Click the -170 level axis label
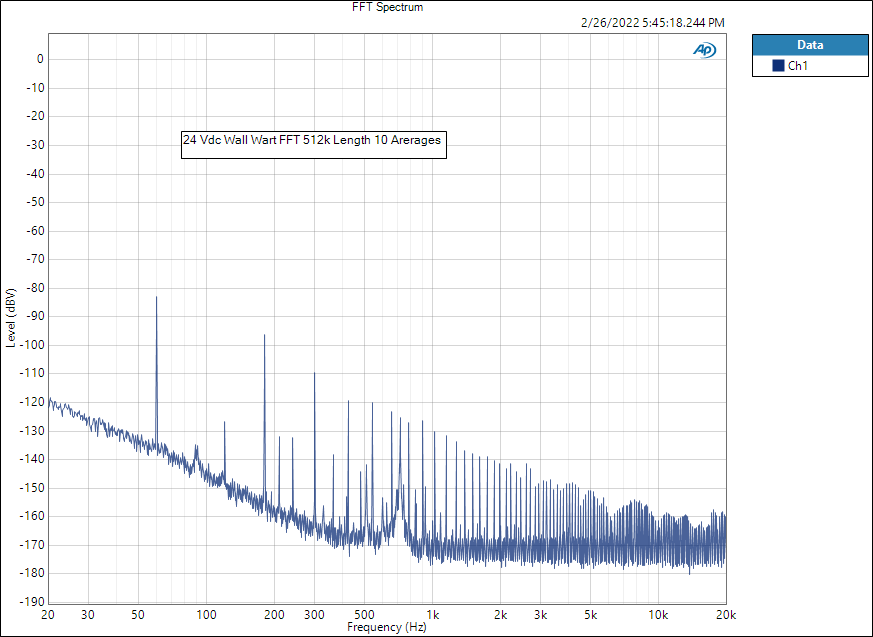873x637 pixels. (32, 545)
